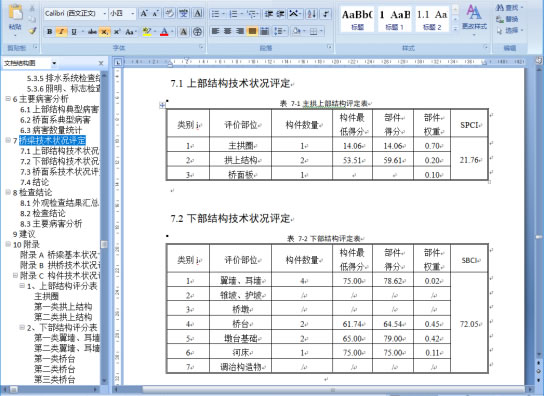Click the red font color swatch
This screenshot has width=544, height=396.
pyautogui.click(x=164, y=32)
